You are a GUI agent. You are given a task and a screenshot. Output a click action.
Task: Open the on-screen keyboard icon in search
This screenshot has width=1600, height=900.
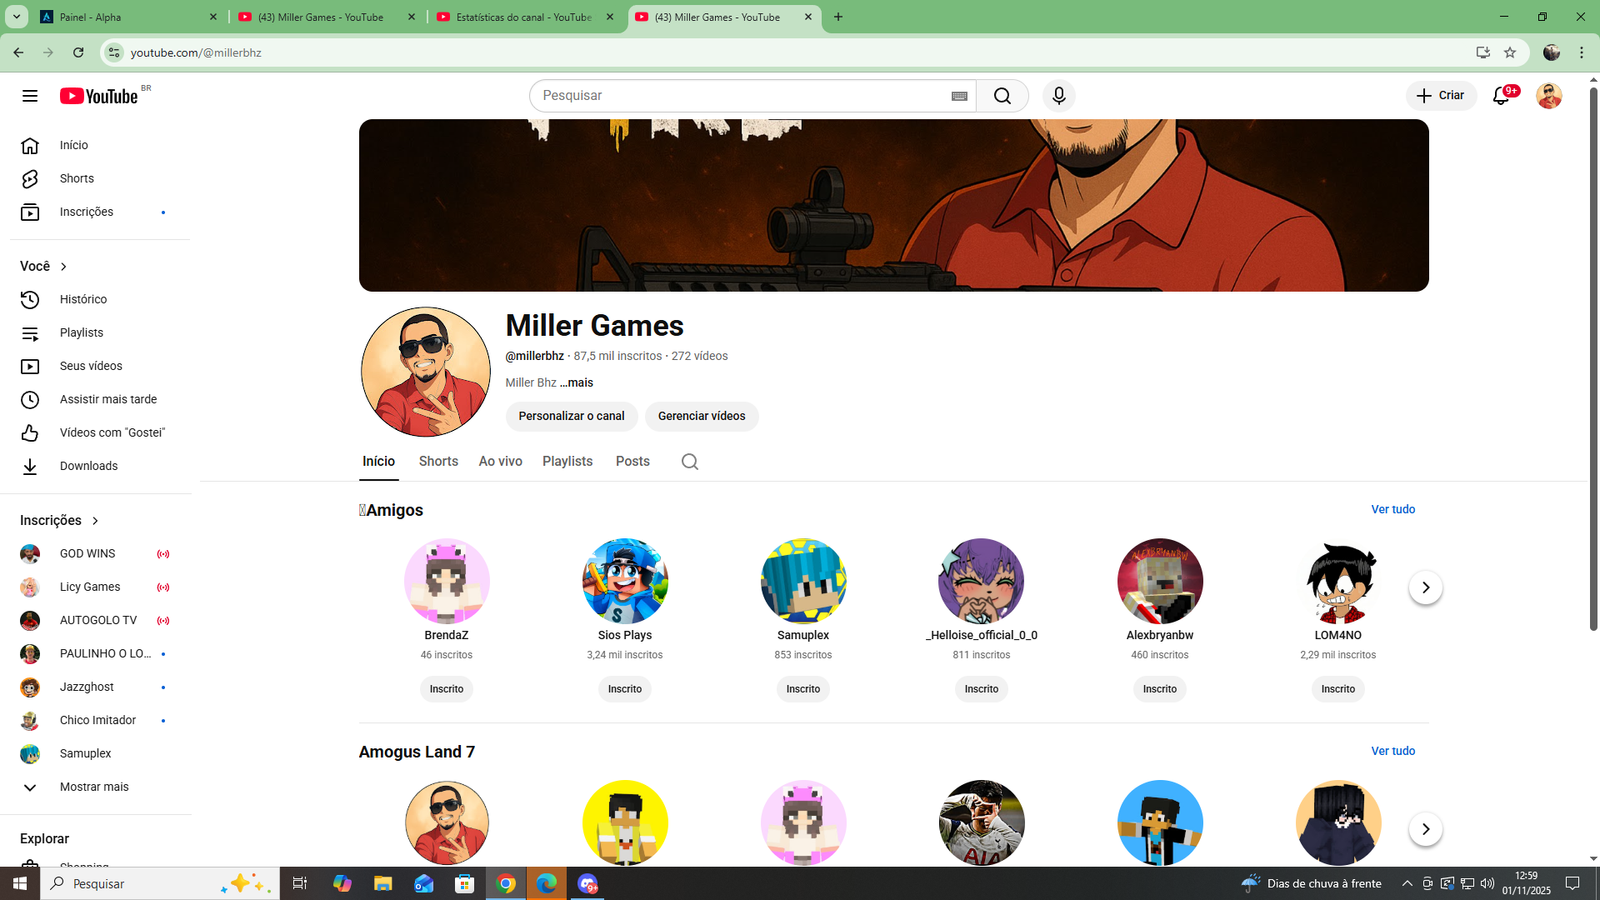pos(959,96)
